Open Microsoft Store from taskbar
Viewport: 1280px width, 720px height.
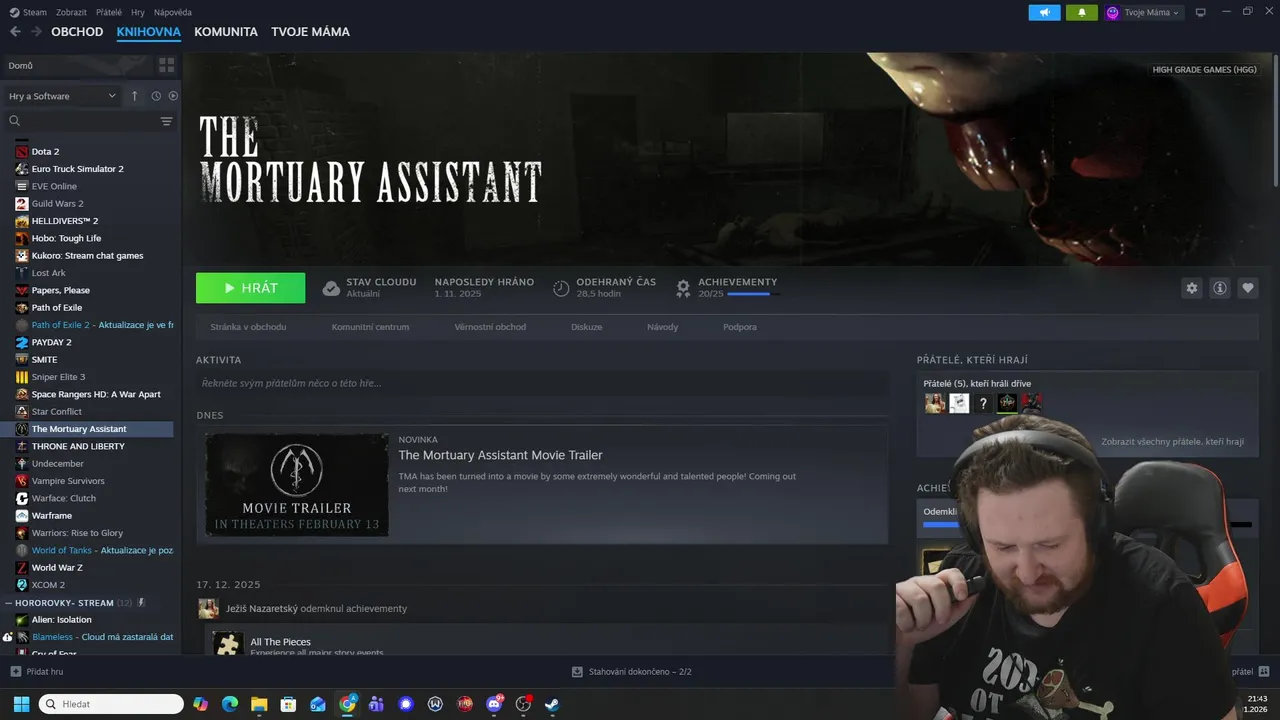tap(288, 704)
